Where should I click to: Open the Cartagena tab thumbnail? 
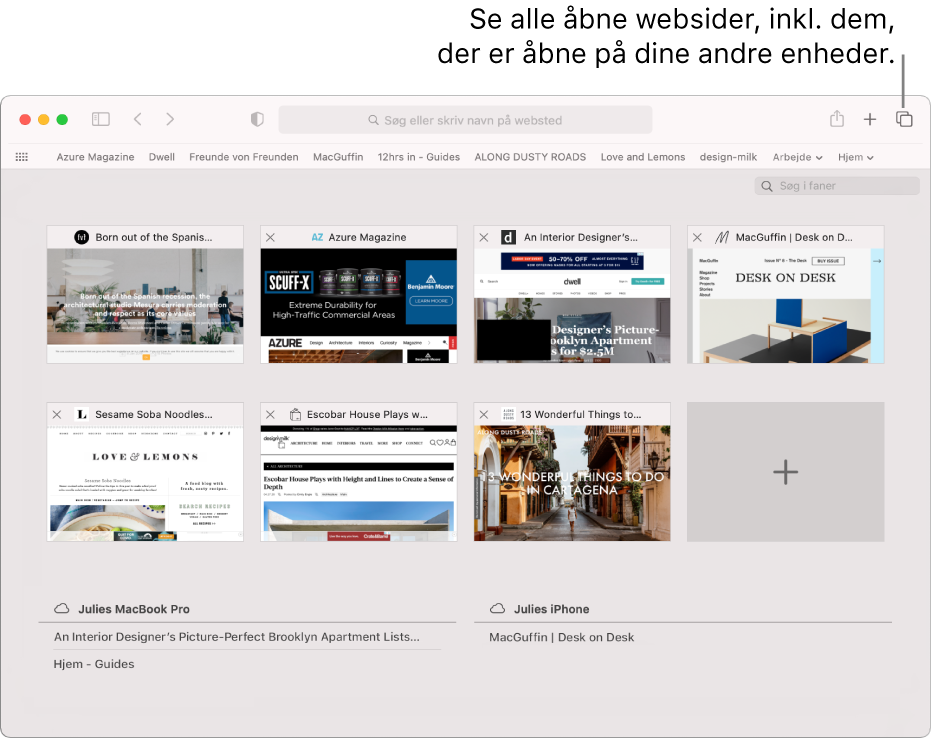(x=572, y=483)
